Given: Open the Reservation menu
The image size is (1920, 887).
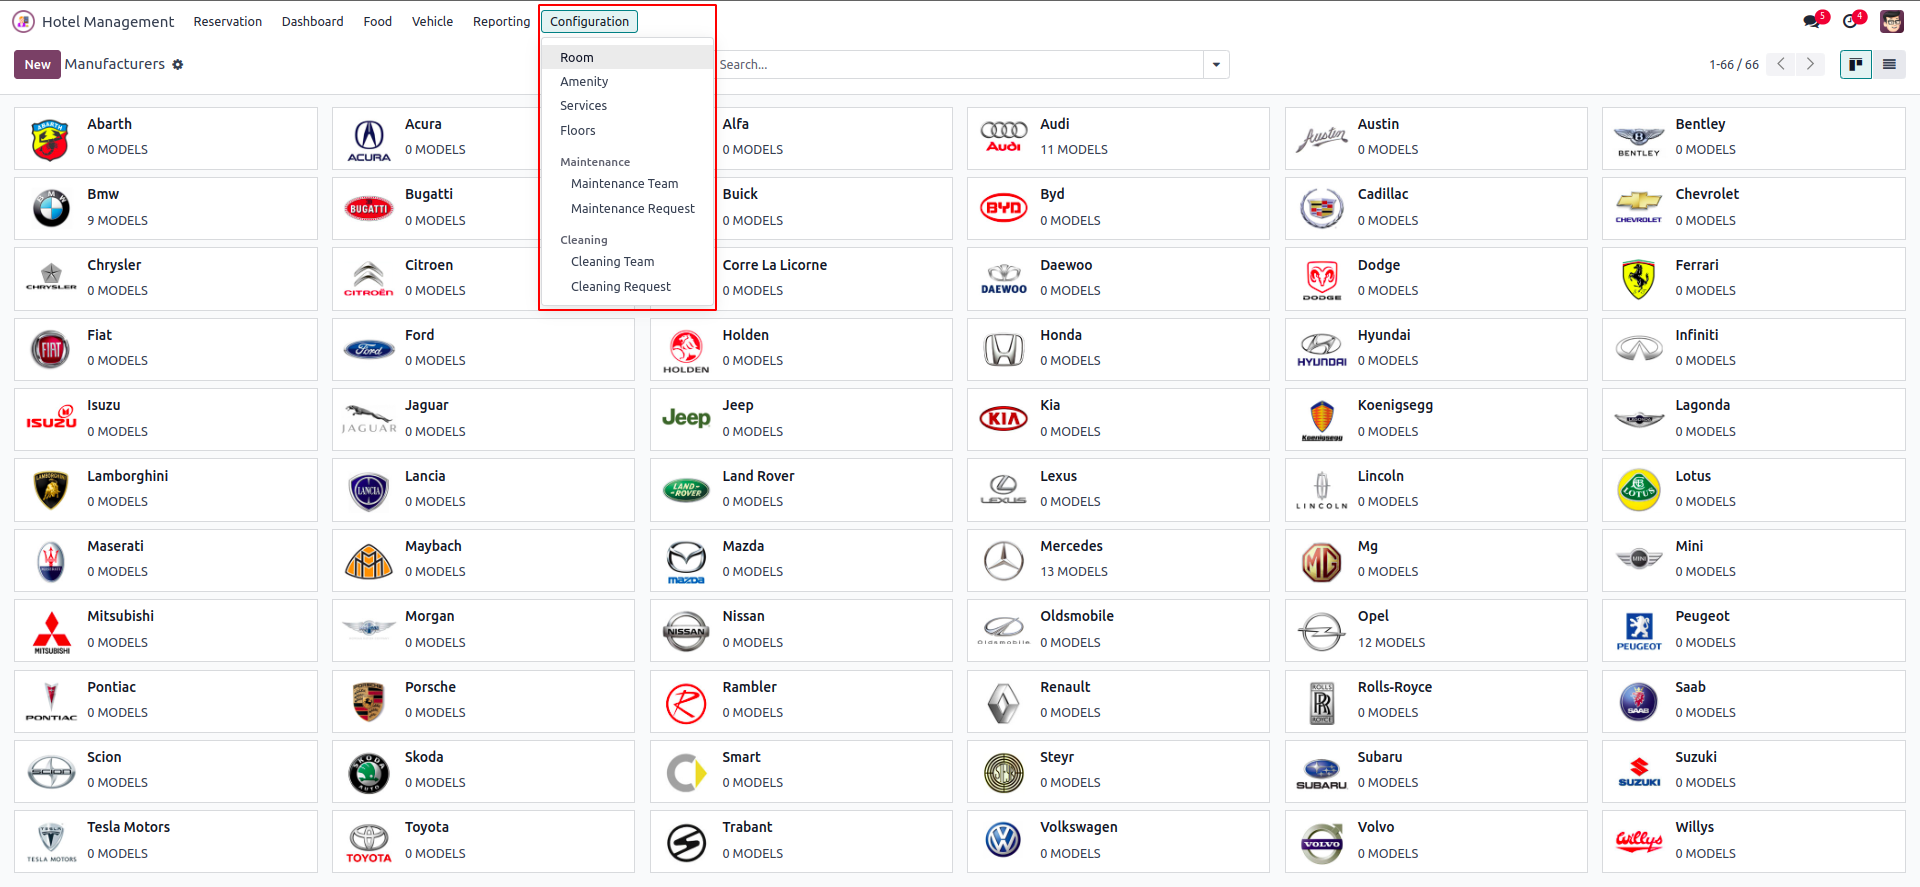Looking at the screenshot, I should [x=228, y=21].
